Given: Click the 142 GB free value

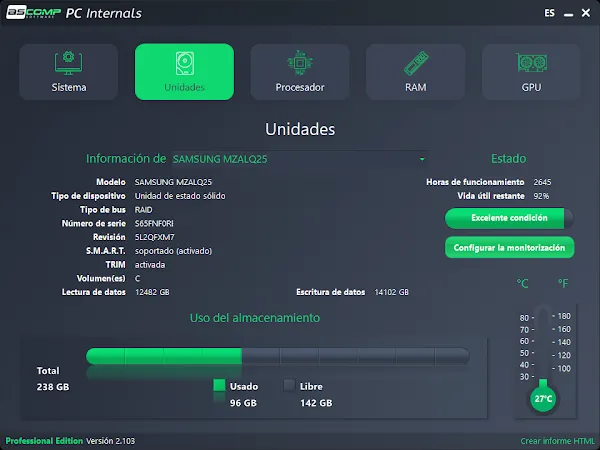Looking at the screenshot, I should pos(316,403).
